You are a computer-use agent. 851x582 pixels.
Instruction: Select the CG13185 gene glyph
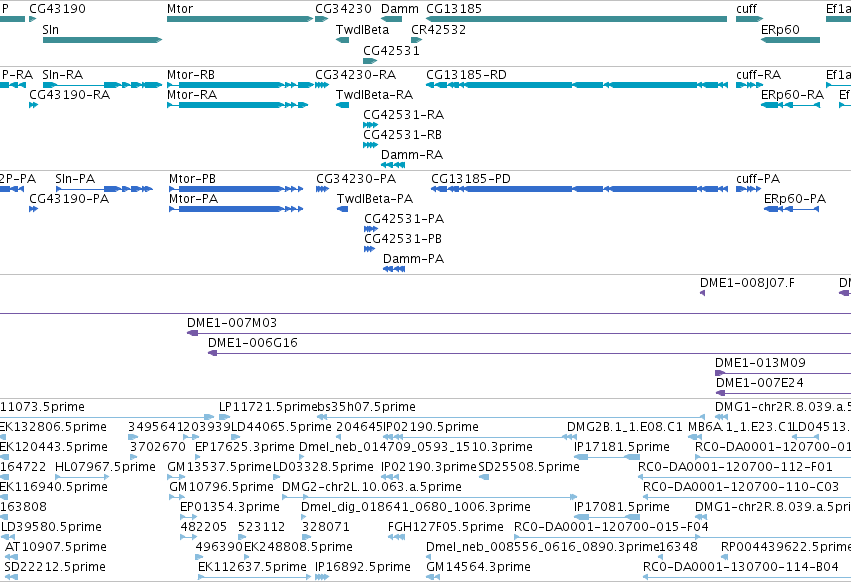pyautogui.click(x=576, y=19)
